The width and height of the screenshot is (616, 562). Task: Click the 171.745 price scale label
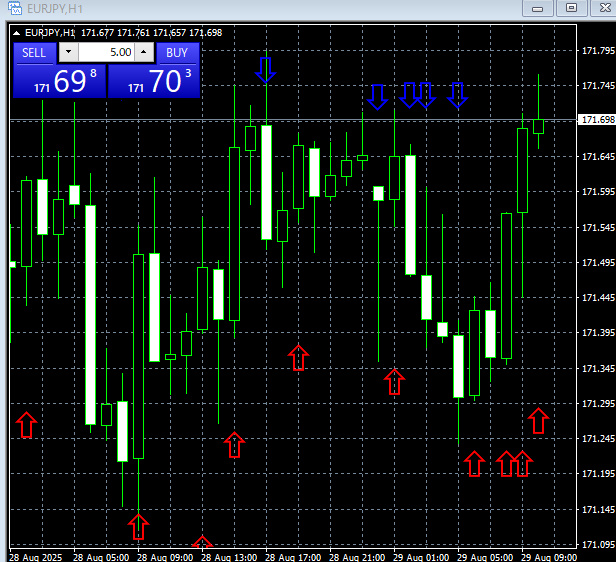pos(598,86)
